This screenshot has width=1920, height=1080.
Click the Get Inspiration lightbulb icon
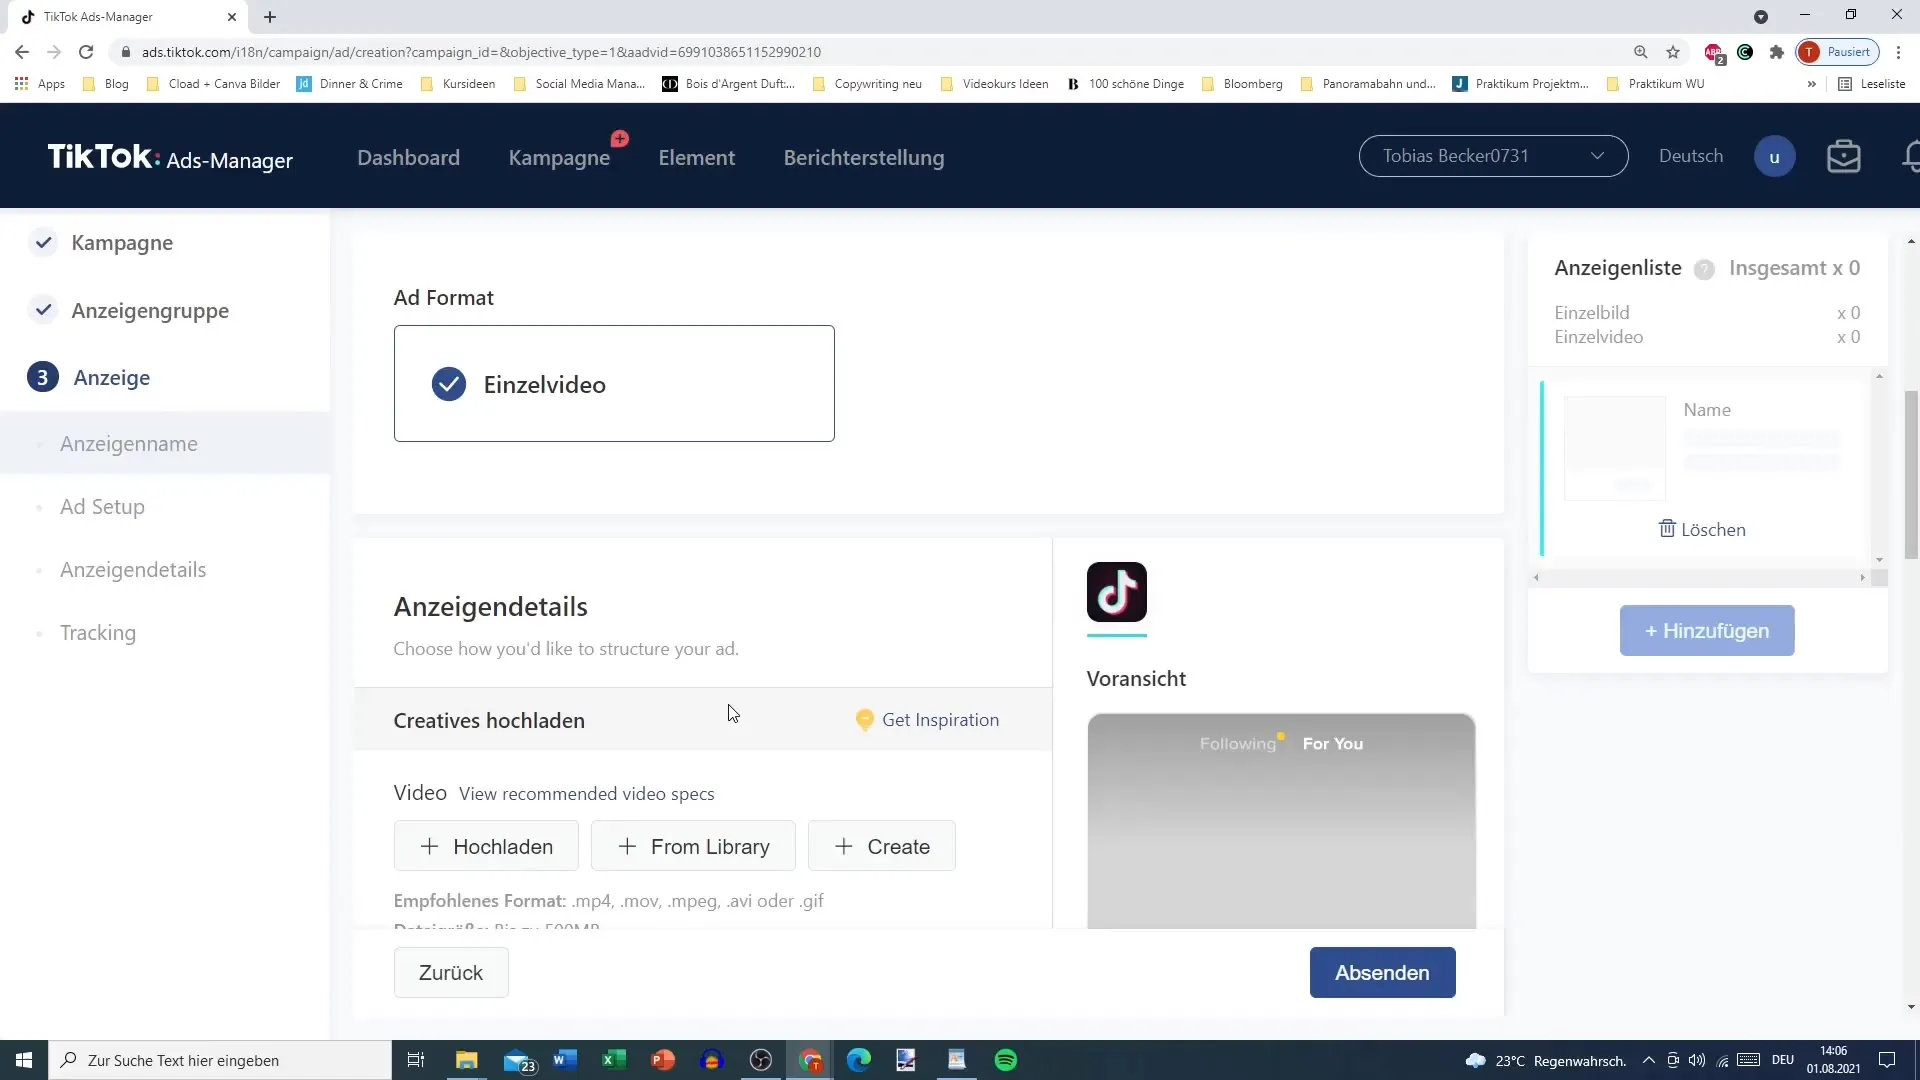pyautogui.click(x=865, y=719)
